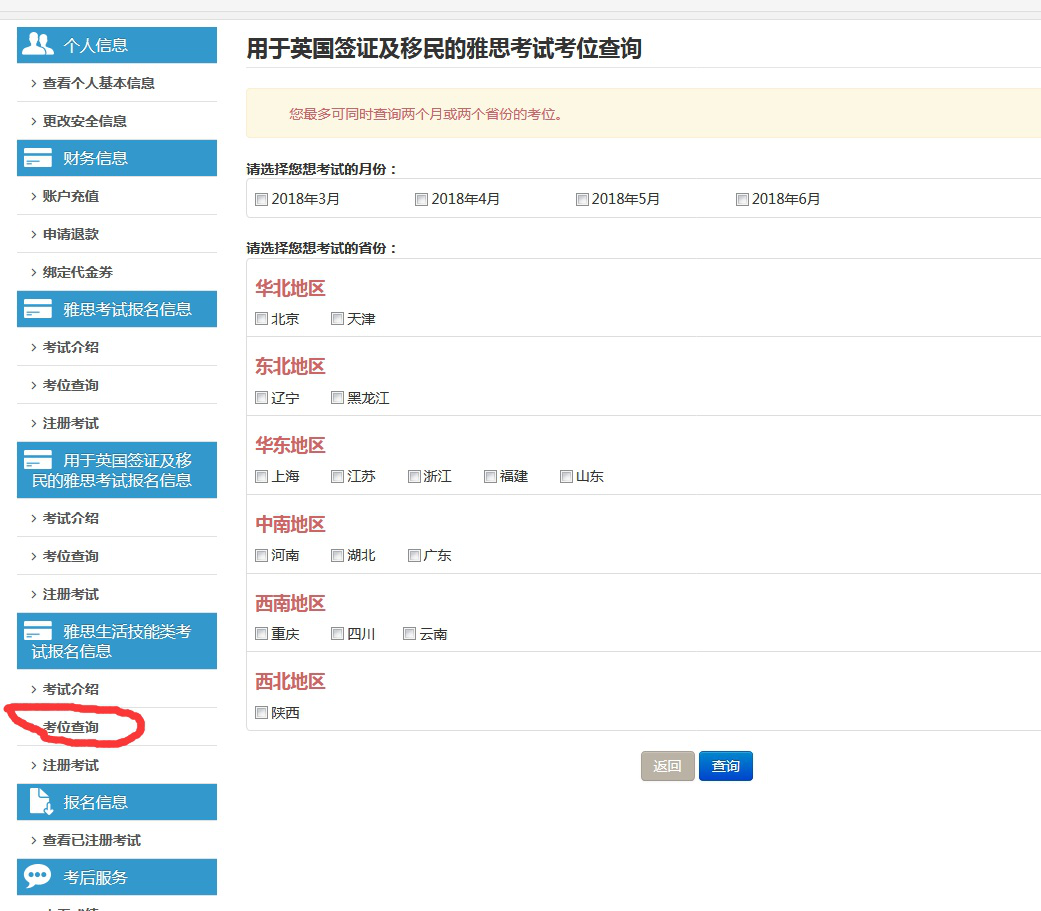Click the card icon beside 雅思考试报名信息

tap(38, 309)
